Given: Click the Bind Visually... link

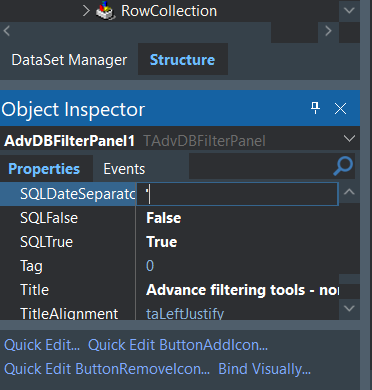Looking at the screenshot, I should 265,369.
